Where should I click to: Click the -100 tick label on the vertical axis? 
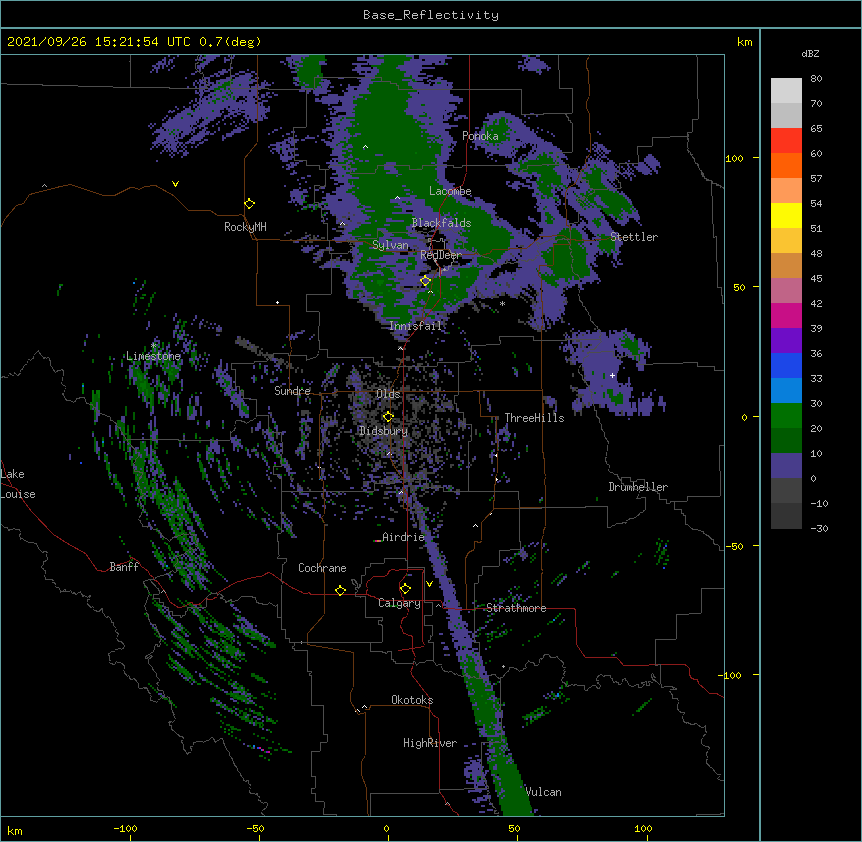point(732,675)
